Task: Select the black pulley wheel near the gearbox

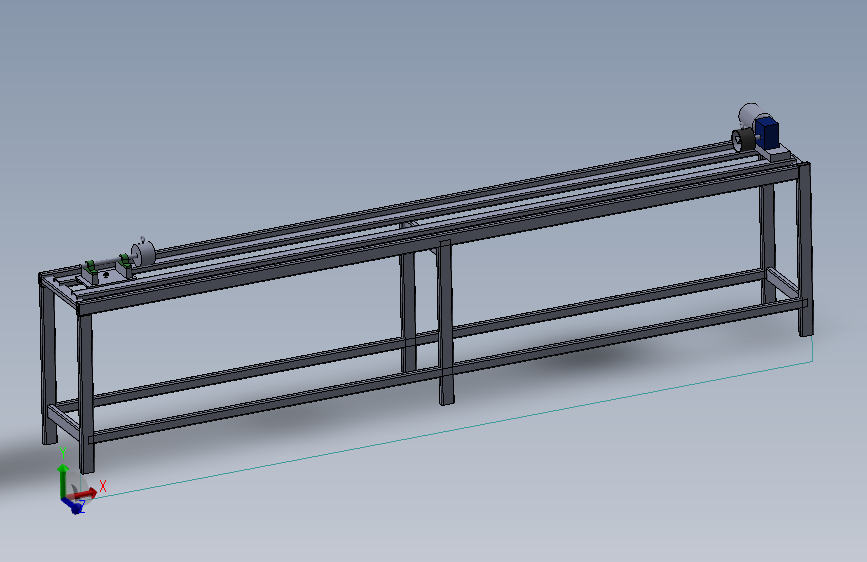Action: [743, 140]
